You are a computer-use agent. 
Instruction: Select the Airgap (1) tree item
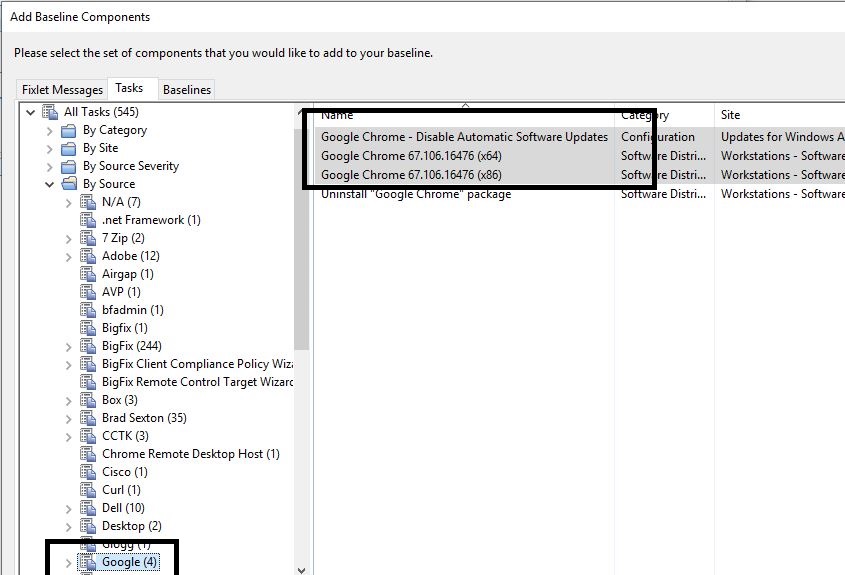coord(128,274)
